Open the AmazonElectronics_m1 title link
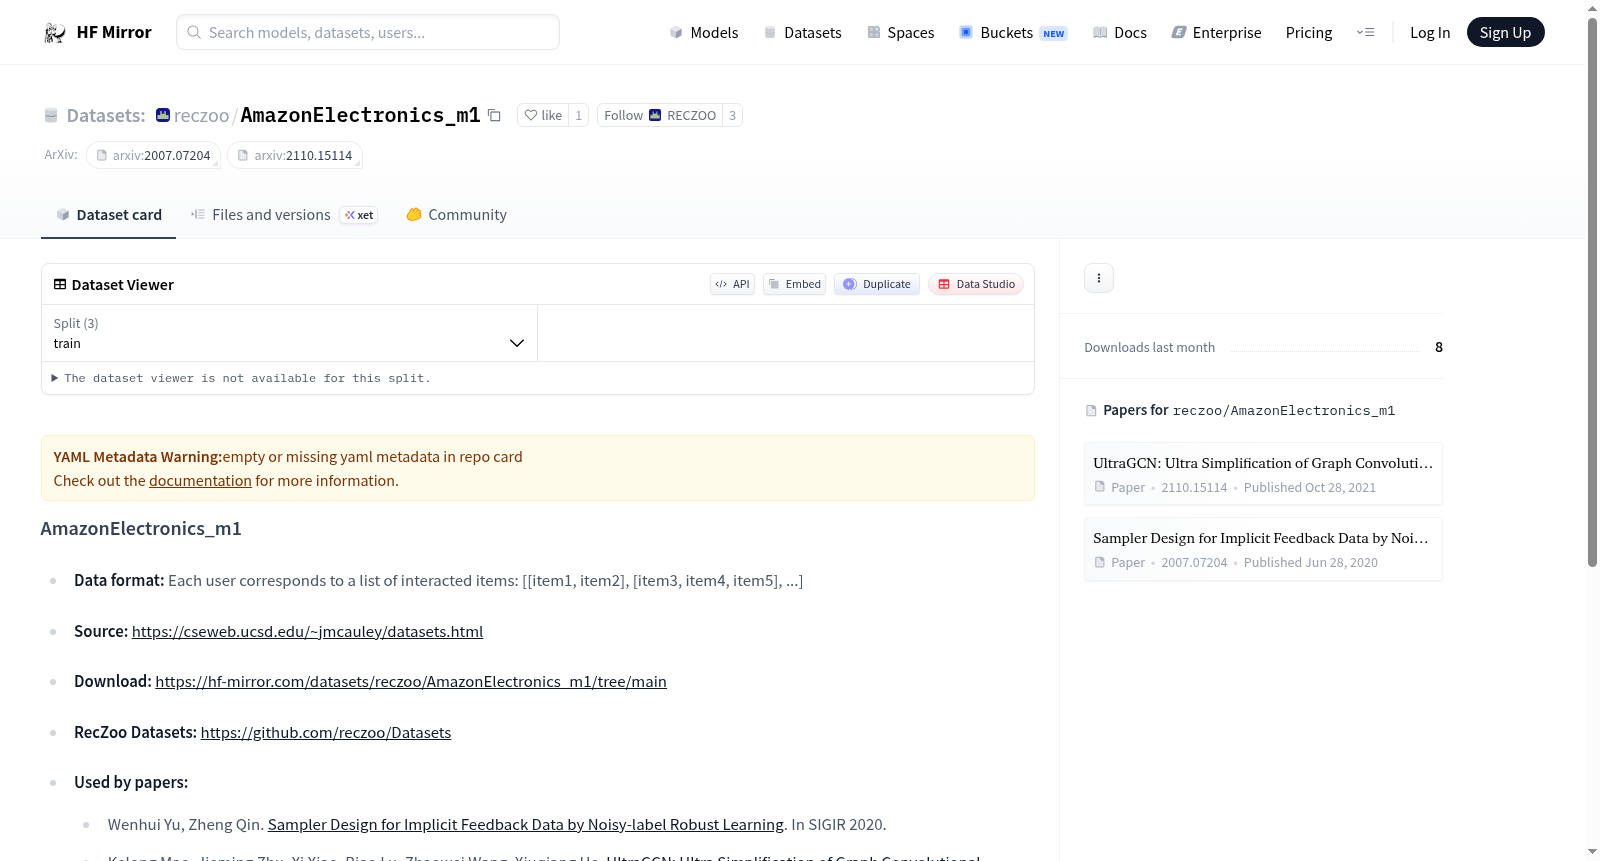The width and height of the screenshot is (1600, 861). [360, 115]
